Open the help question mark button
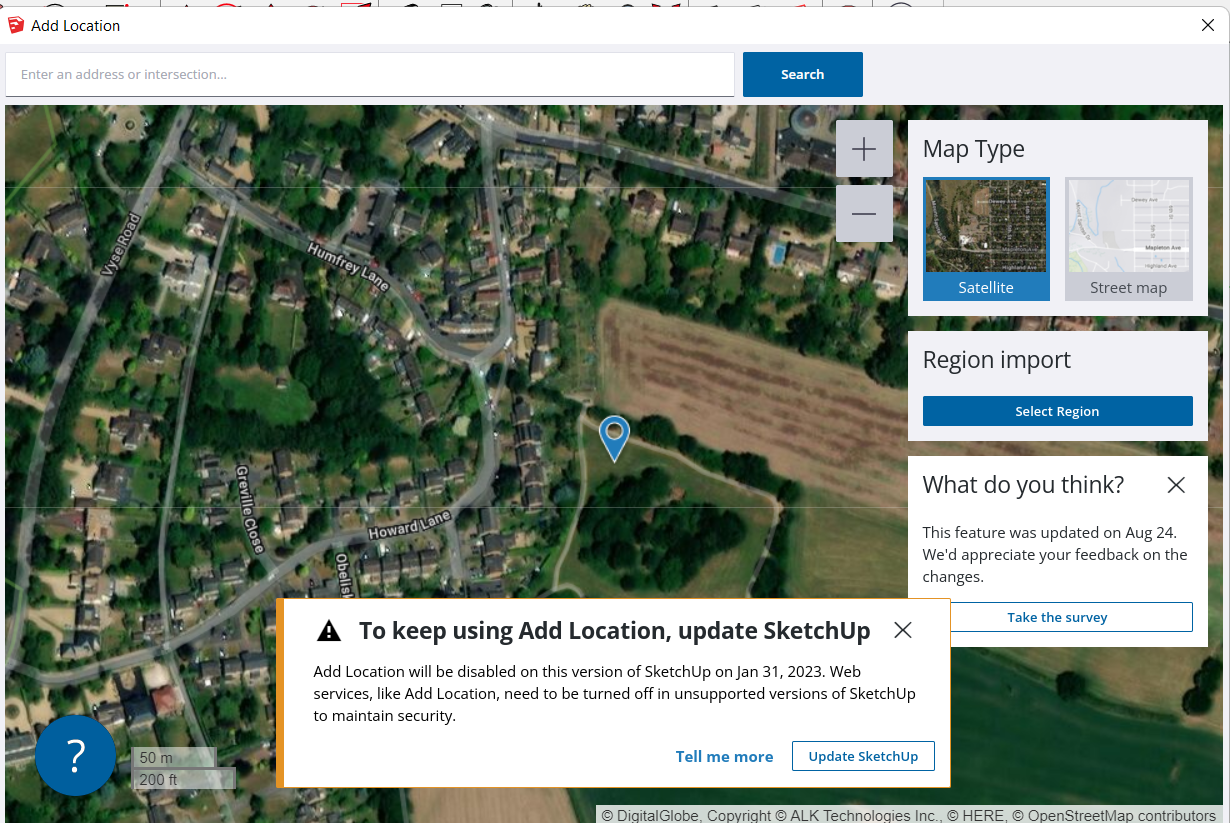The width and height of the screenshot is (1230, 823). coord(75,756)
